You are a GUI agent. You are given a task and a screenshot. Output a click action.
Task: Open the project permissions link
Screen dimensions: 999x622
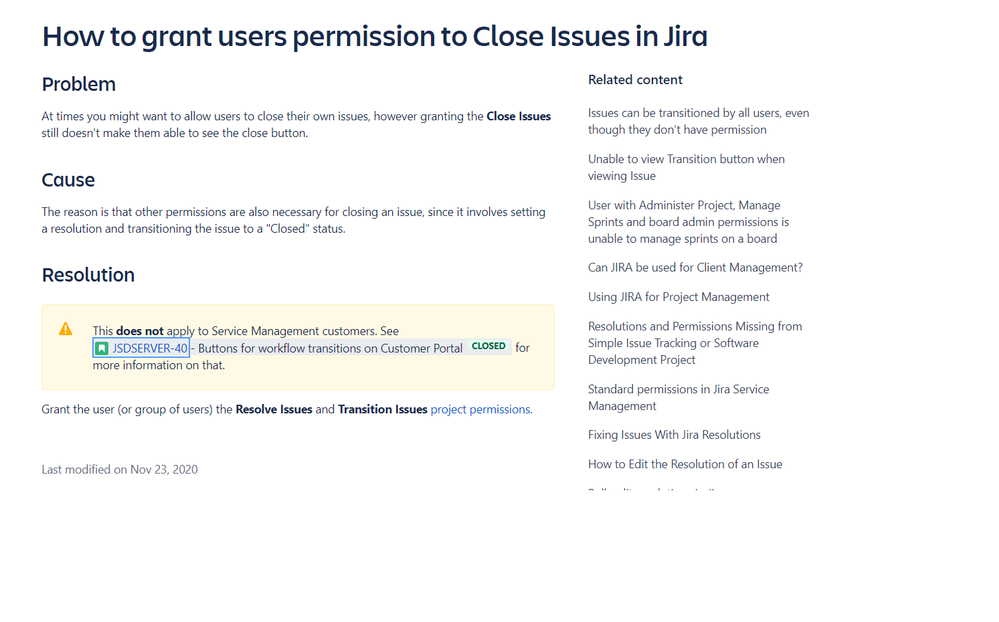[480, 409]
